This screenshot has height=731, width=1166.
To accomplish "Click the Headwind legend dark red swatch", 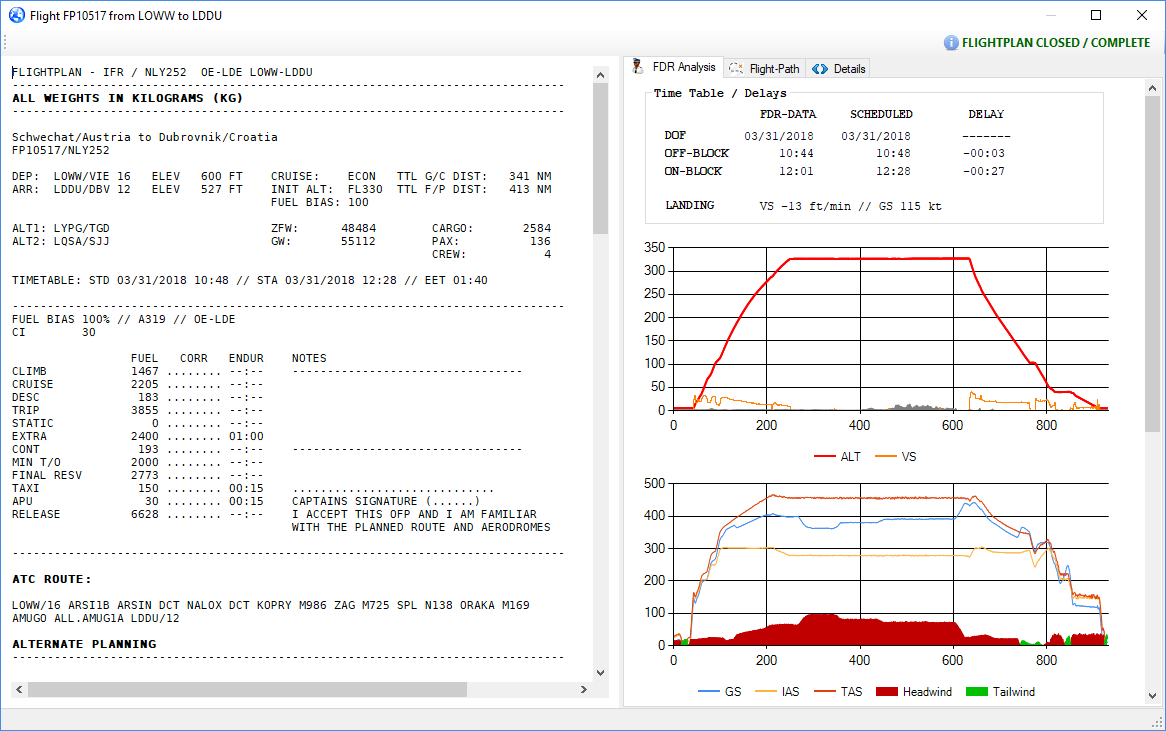I will coord(887,692).
